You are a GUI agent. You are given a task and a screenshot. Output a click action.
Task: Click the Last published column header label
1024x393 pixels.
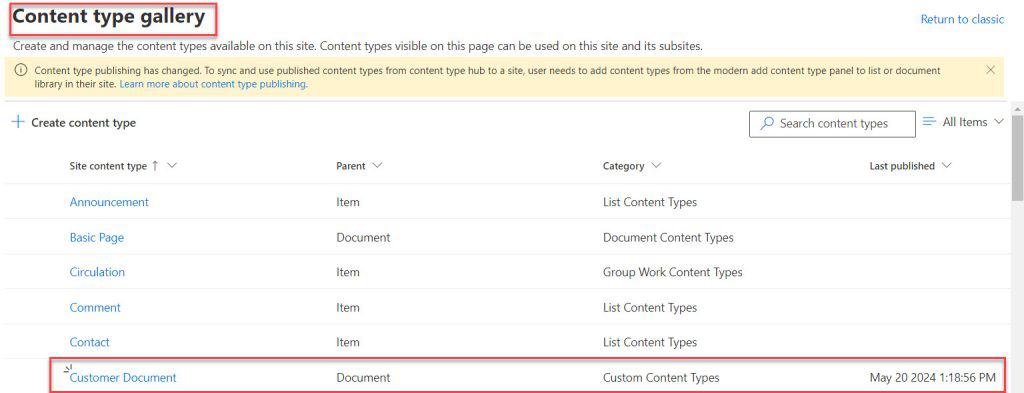pyautogui.click(x=902, y=166)
